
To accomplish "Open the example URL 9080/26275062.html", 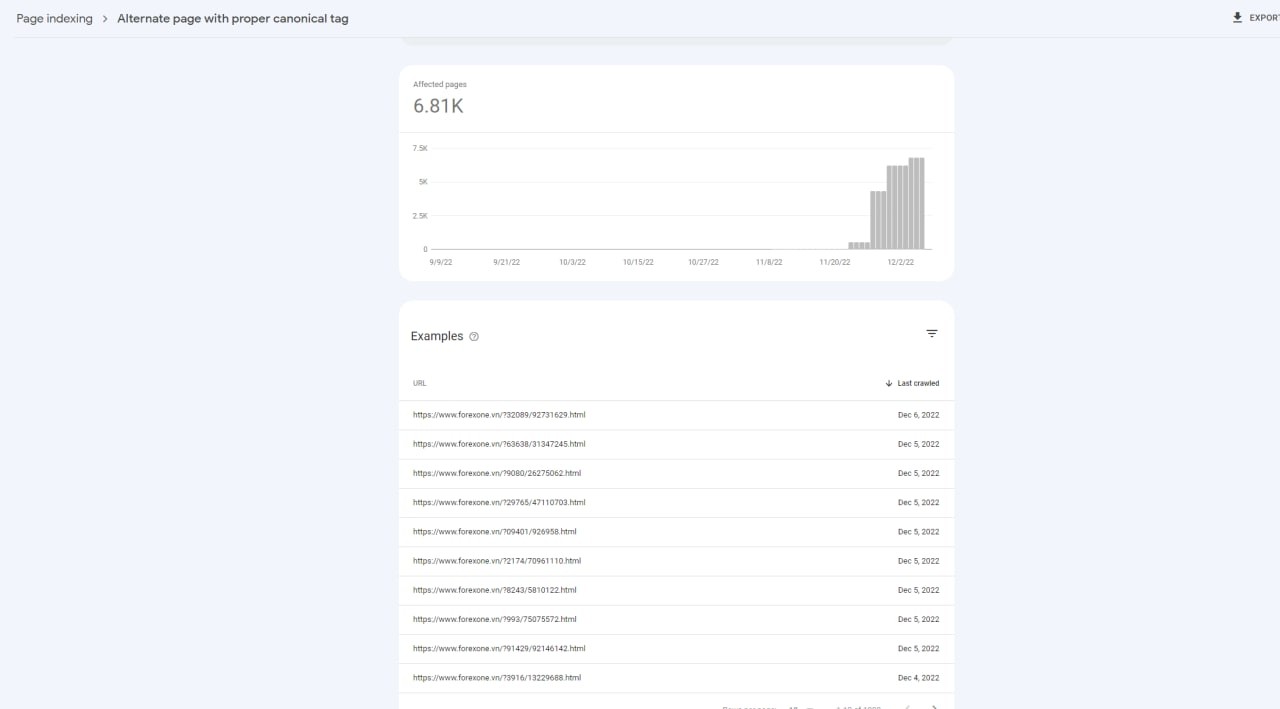I will 497,473.
